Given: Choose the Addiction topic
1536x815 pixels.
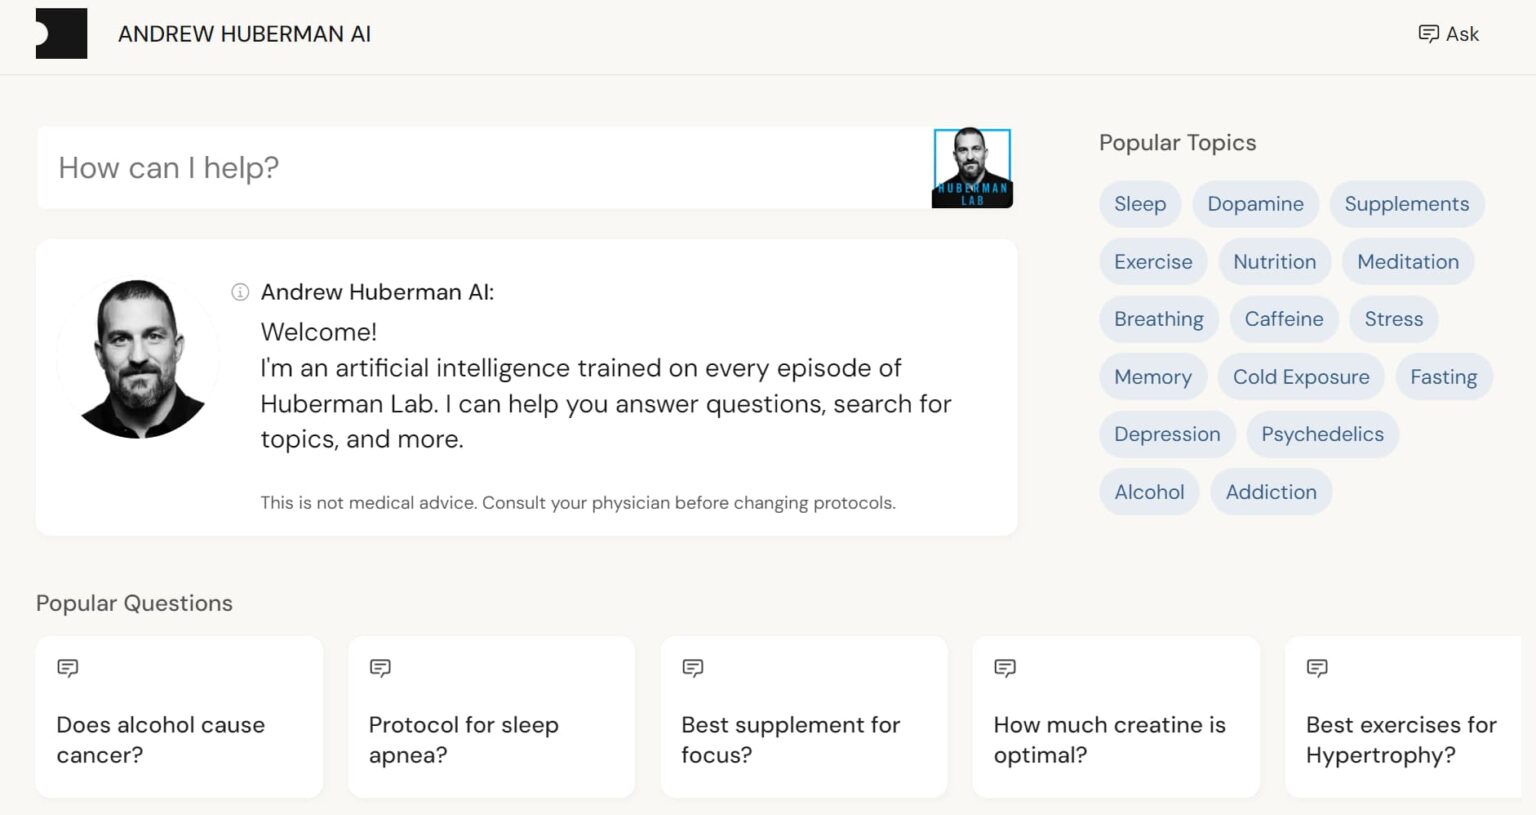Looking at the screenshot, I should [x=1270, y=492].
